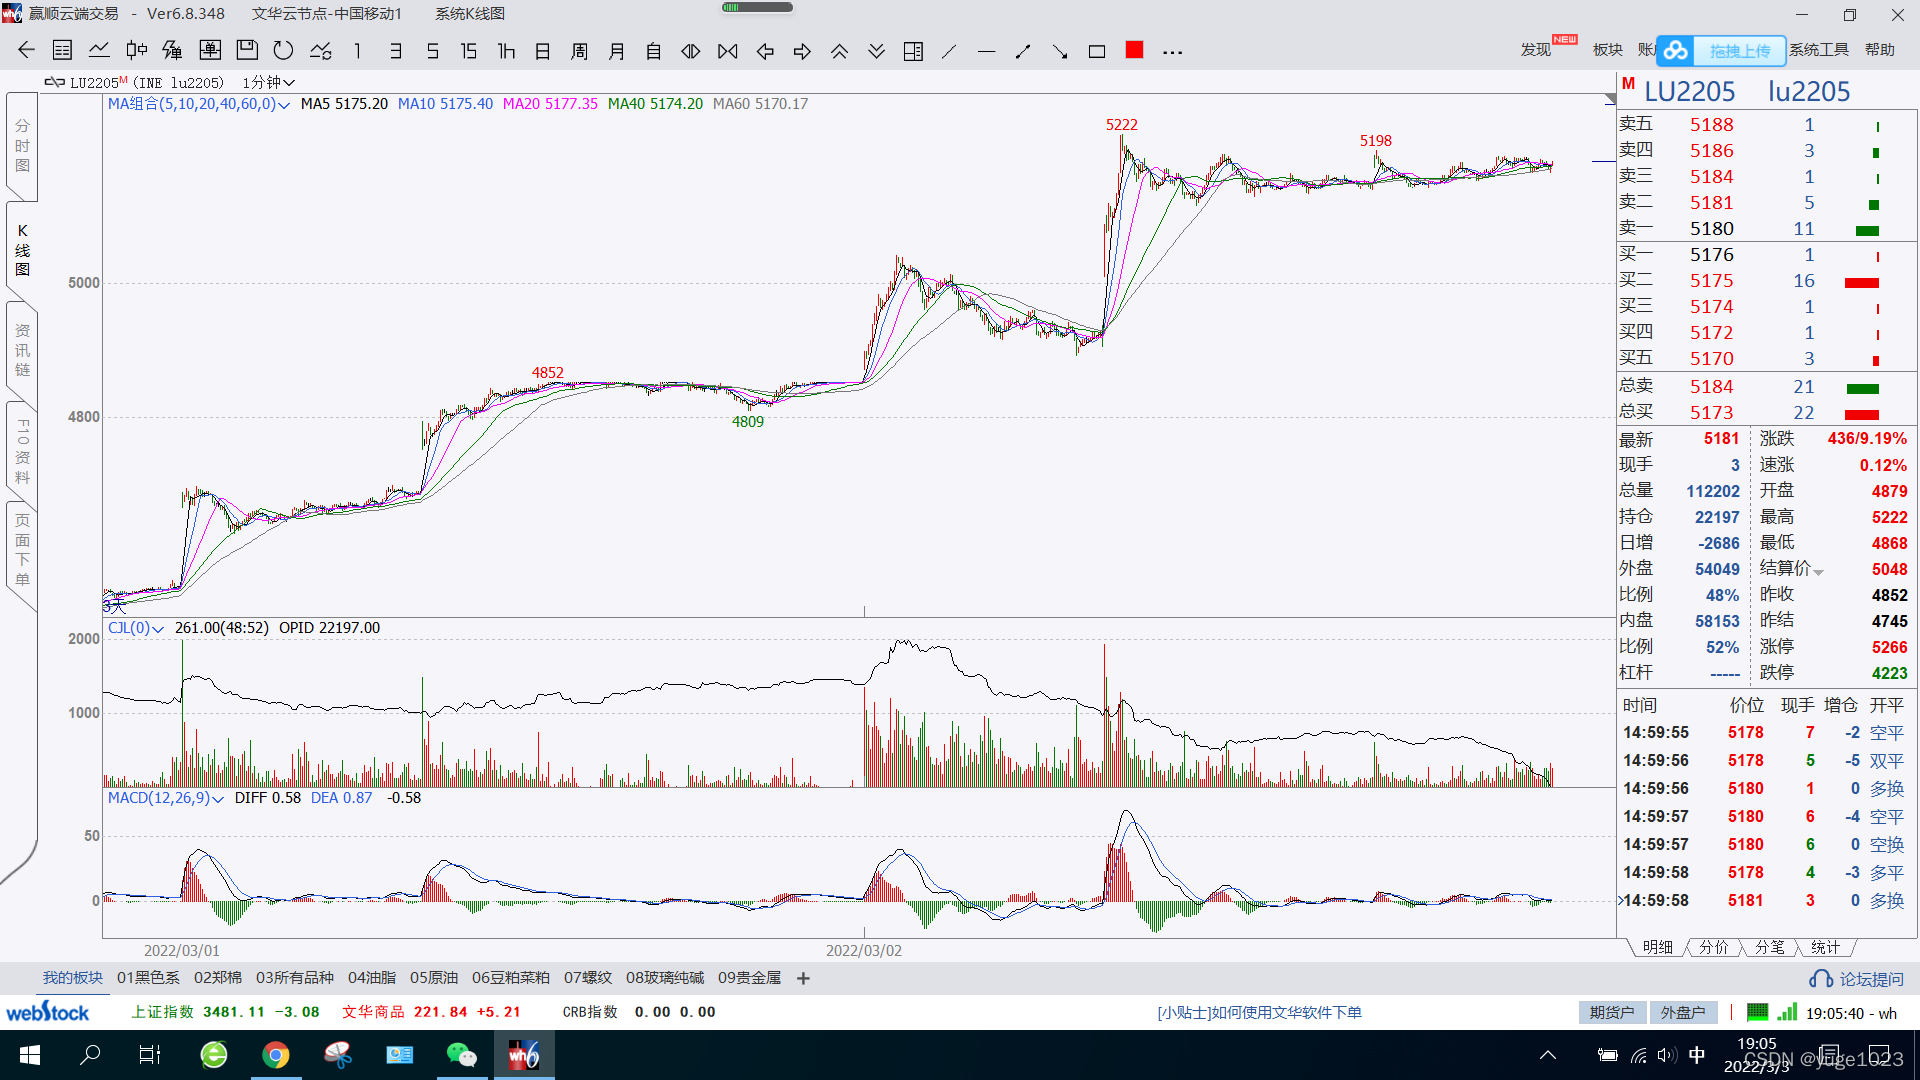Open the more options ellipsis in toolbar

pyautogui.click(x=1173, y=52)
